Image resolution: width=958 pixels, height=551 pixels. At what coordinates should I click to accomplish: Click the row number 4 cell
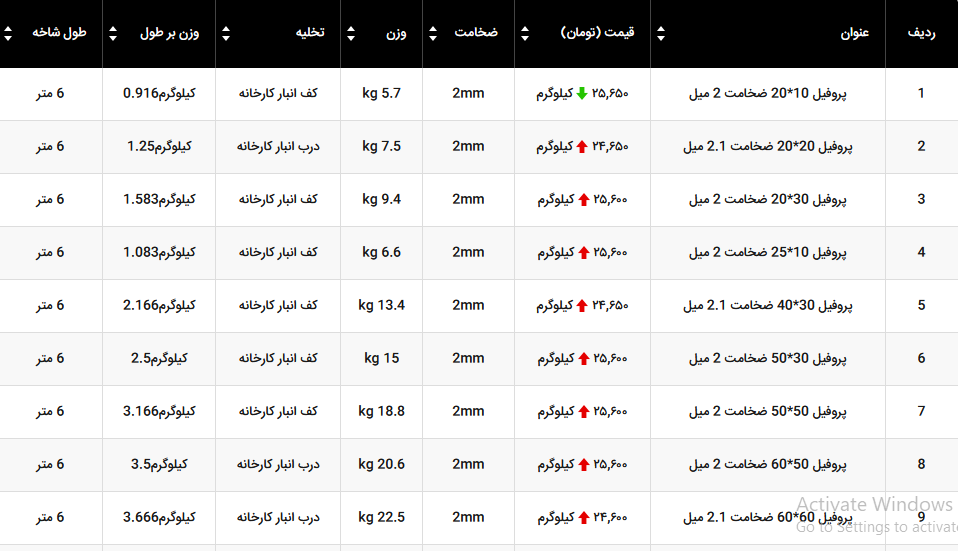pos(921,253)
